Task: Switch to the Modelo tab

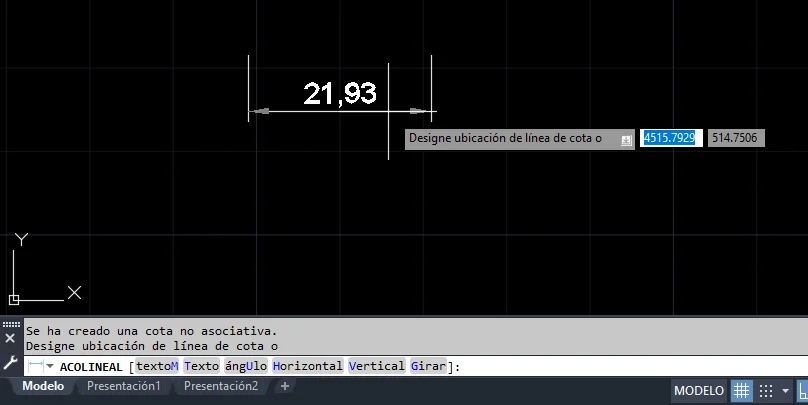Action: [43, 386]
